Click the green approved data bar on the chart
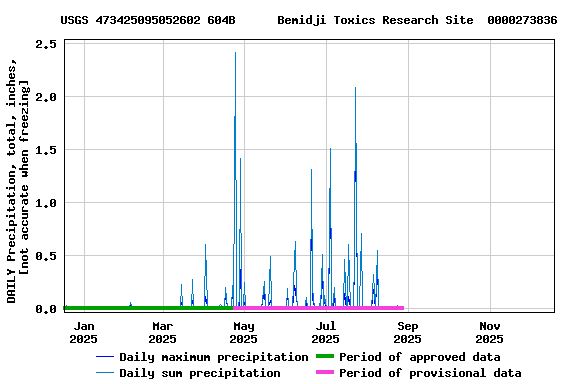This screenshot has height=384, width=576. pos(148,308)
